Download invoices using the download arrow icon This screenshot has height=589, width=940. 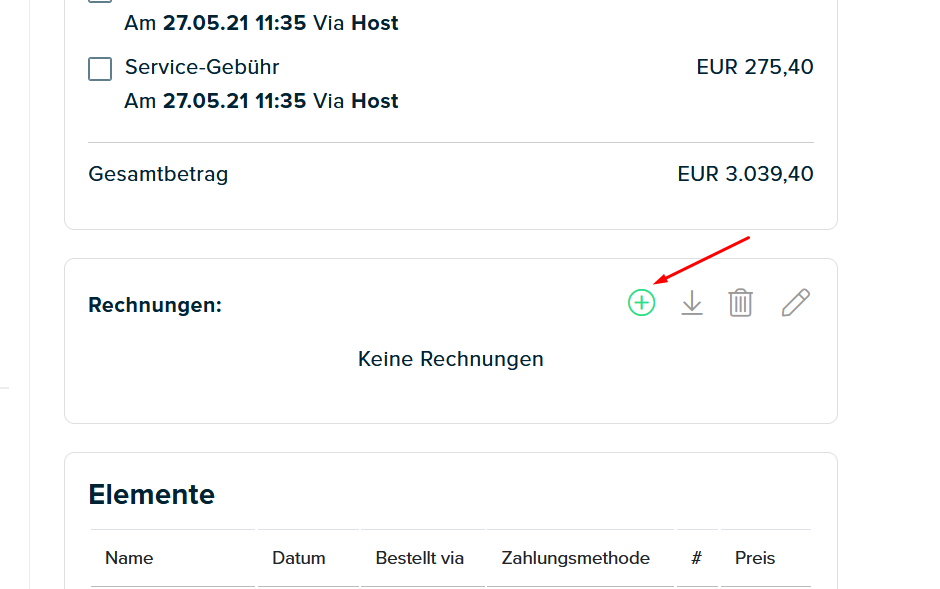coord(692,303)
